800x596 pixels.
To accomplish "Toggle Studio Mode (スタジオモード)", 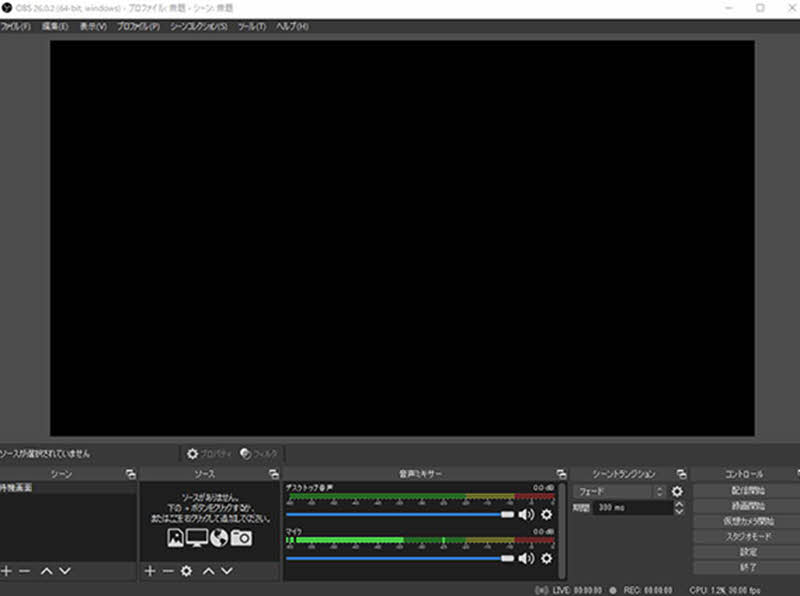I will (748, 536).
